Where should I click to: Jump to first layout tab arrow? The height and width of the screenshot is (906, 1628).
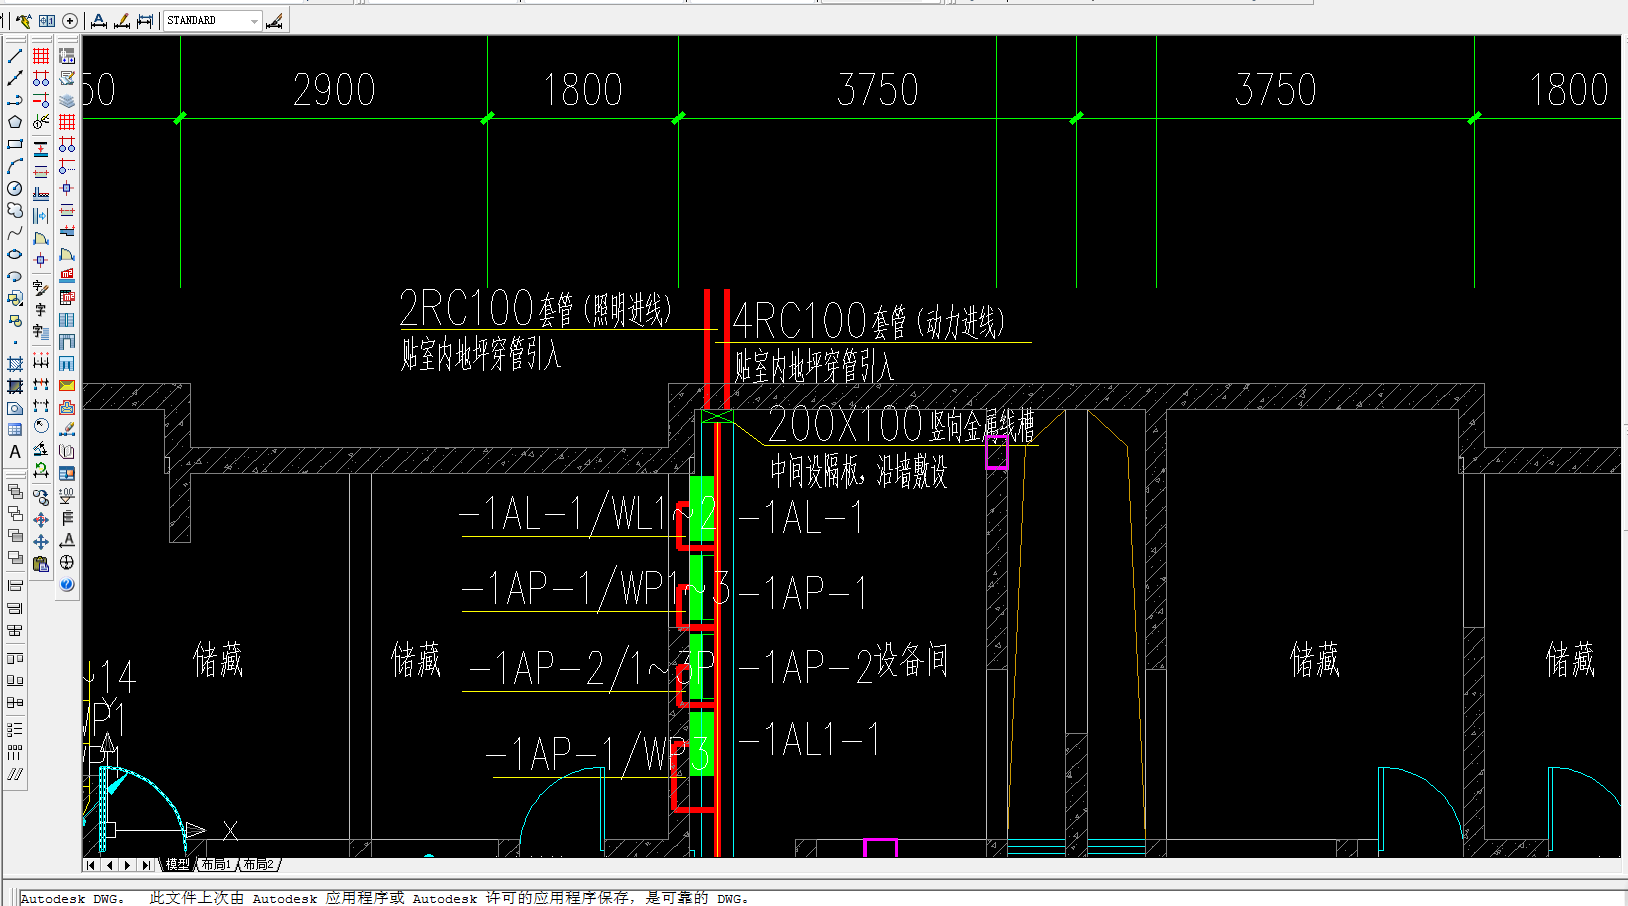91,865
